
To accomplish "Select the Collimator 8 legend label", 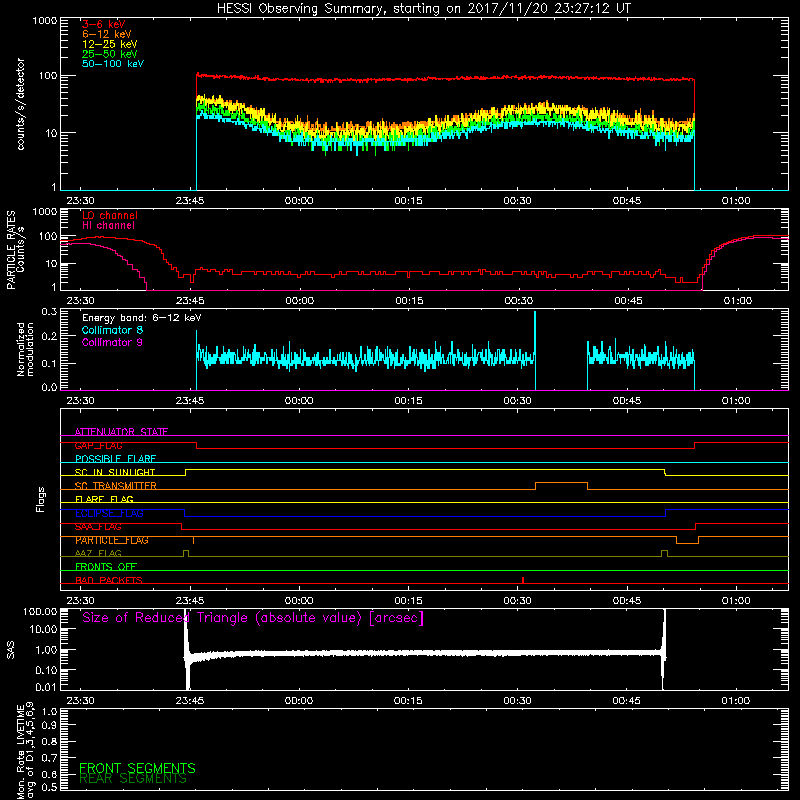I will pyautogui.click(x=112, y=330).
